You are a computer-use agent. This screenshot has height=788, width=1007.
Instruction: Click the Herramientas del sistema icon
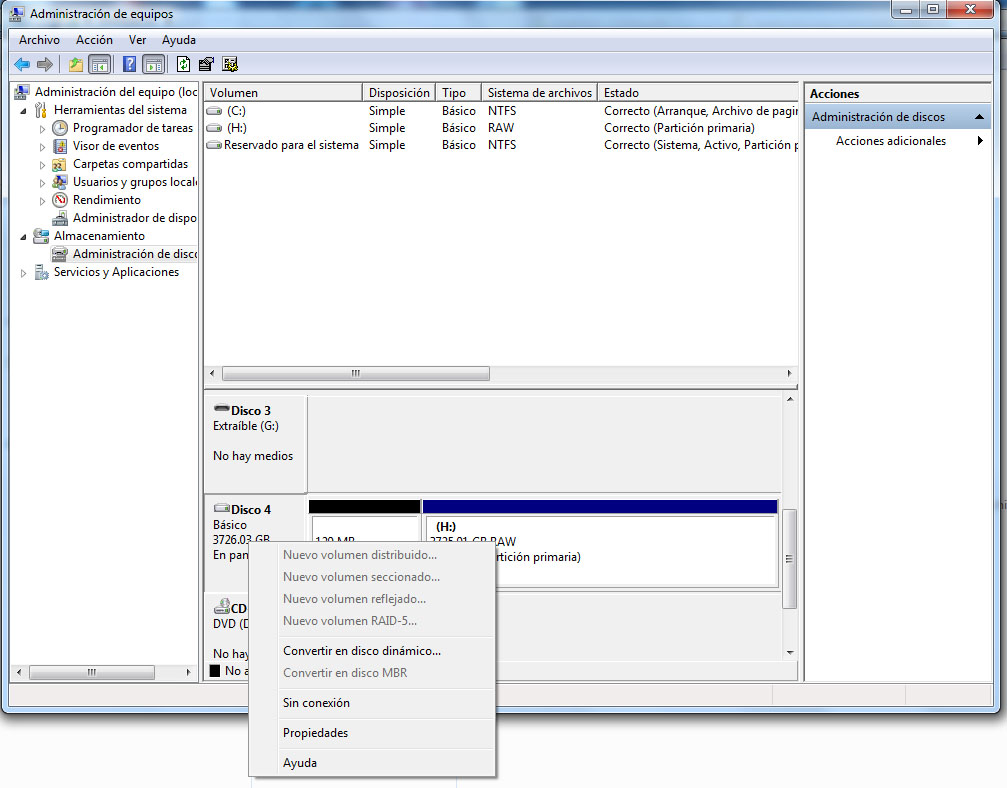[41, 110]
